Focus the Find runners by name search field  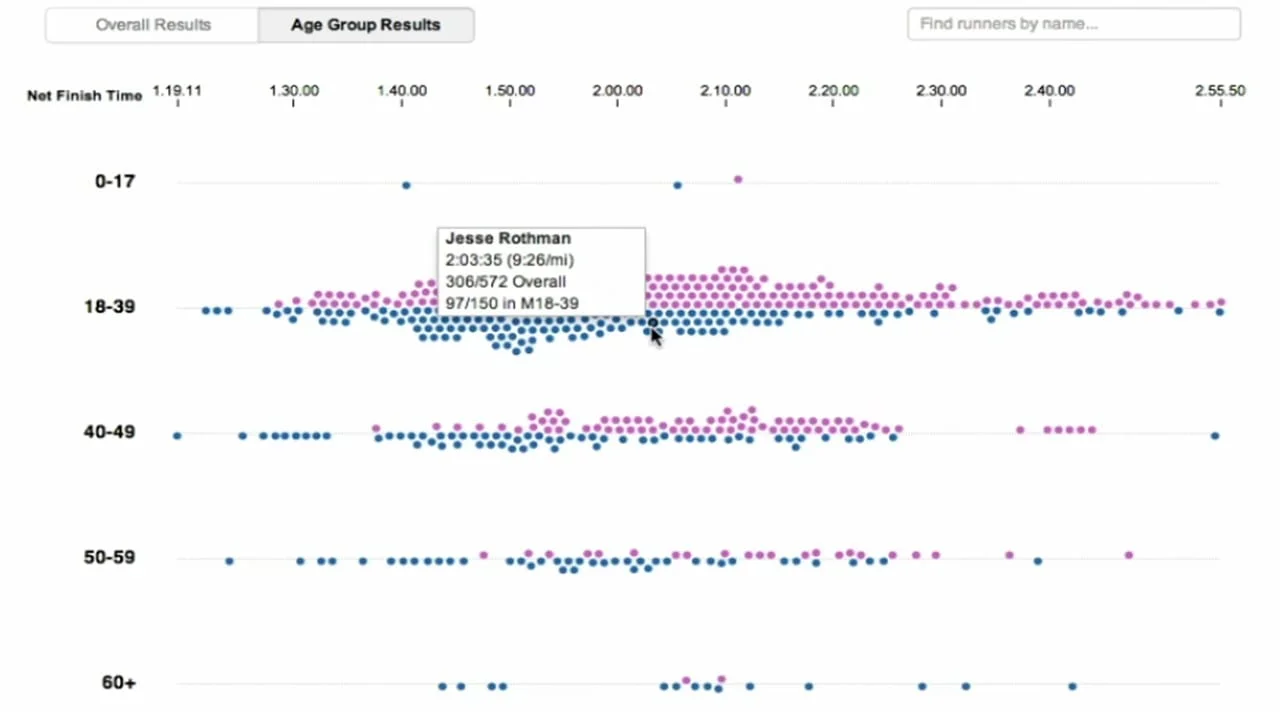pyautogui.click(x=1074, y=24)
